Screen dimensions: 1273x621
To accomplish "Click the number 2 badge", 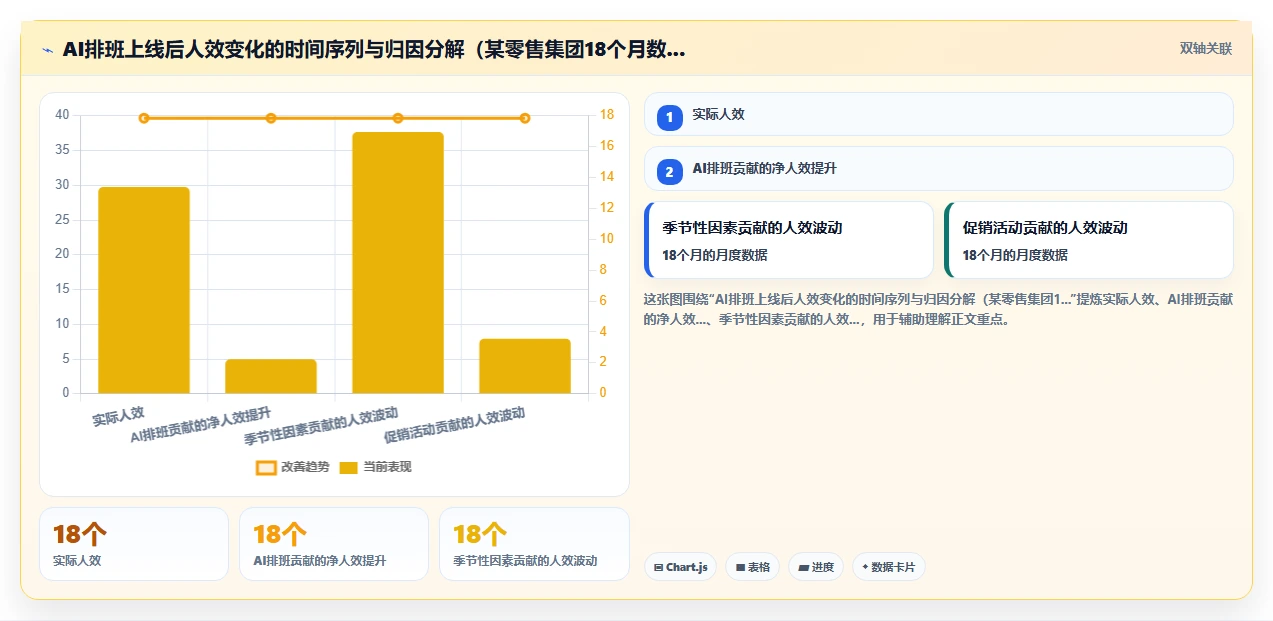I will [670, 172].
